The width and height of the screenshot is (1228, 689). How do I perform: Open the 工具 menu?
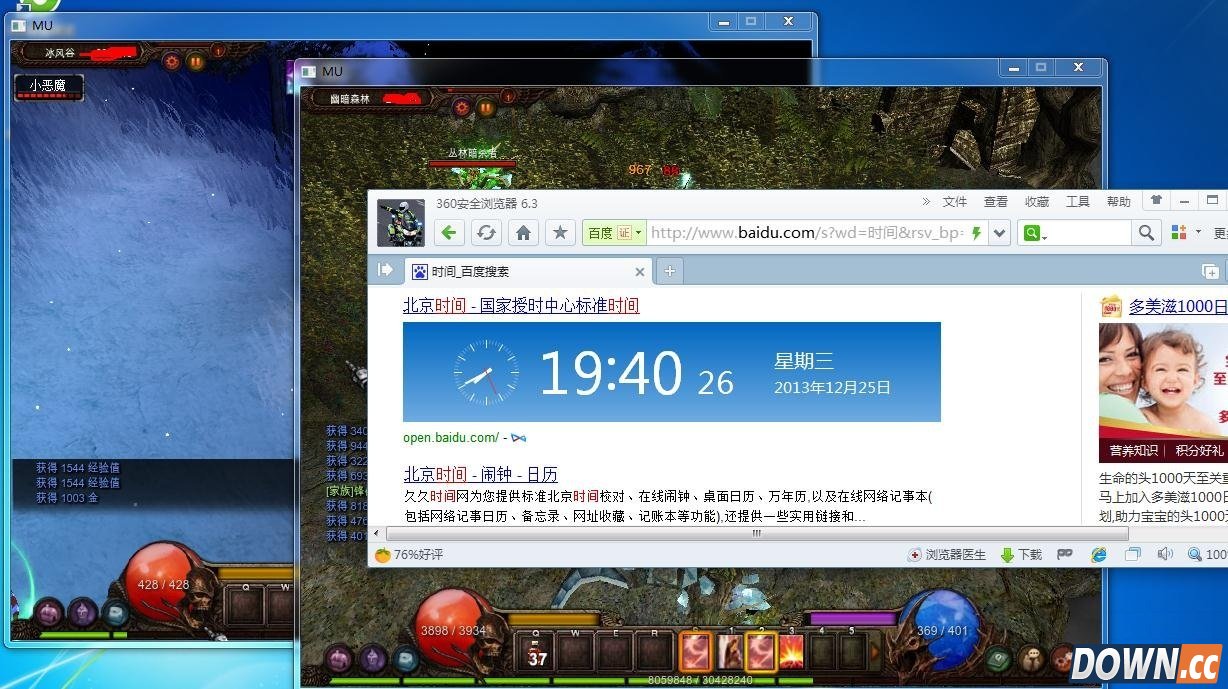pos(1078,200)
